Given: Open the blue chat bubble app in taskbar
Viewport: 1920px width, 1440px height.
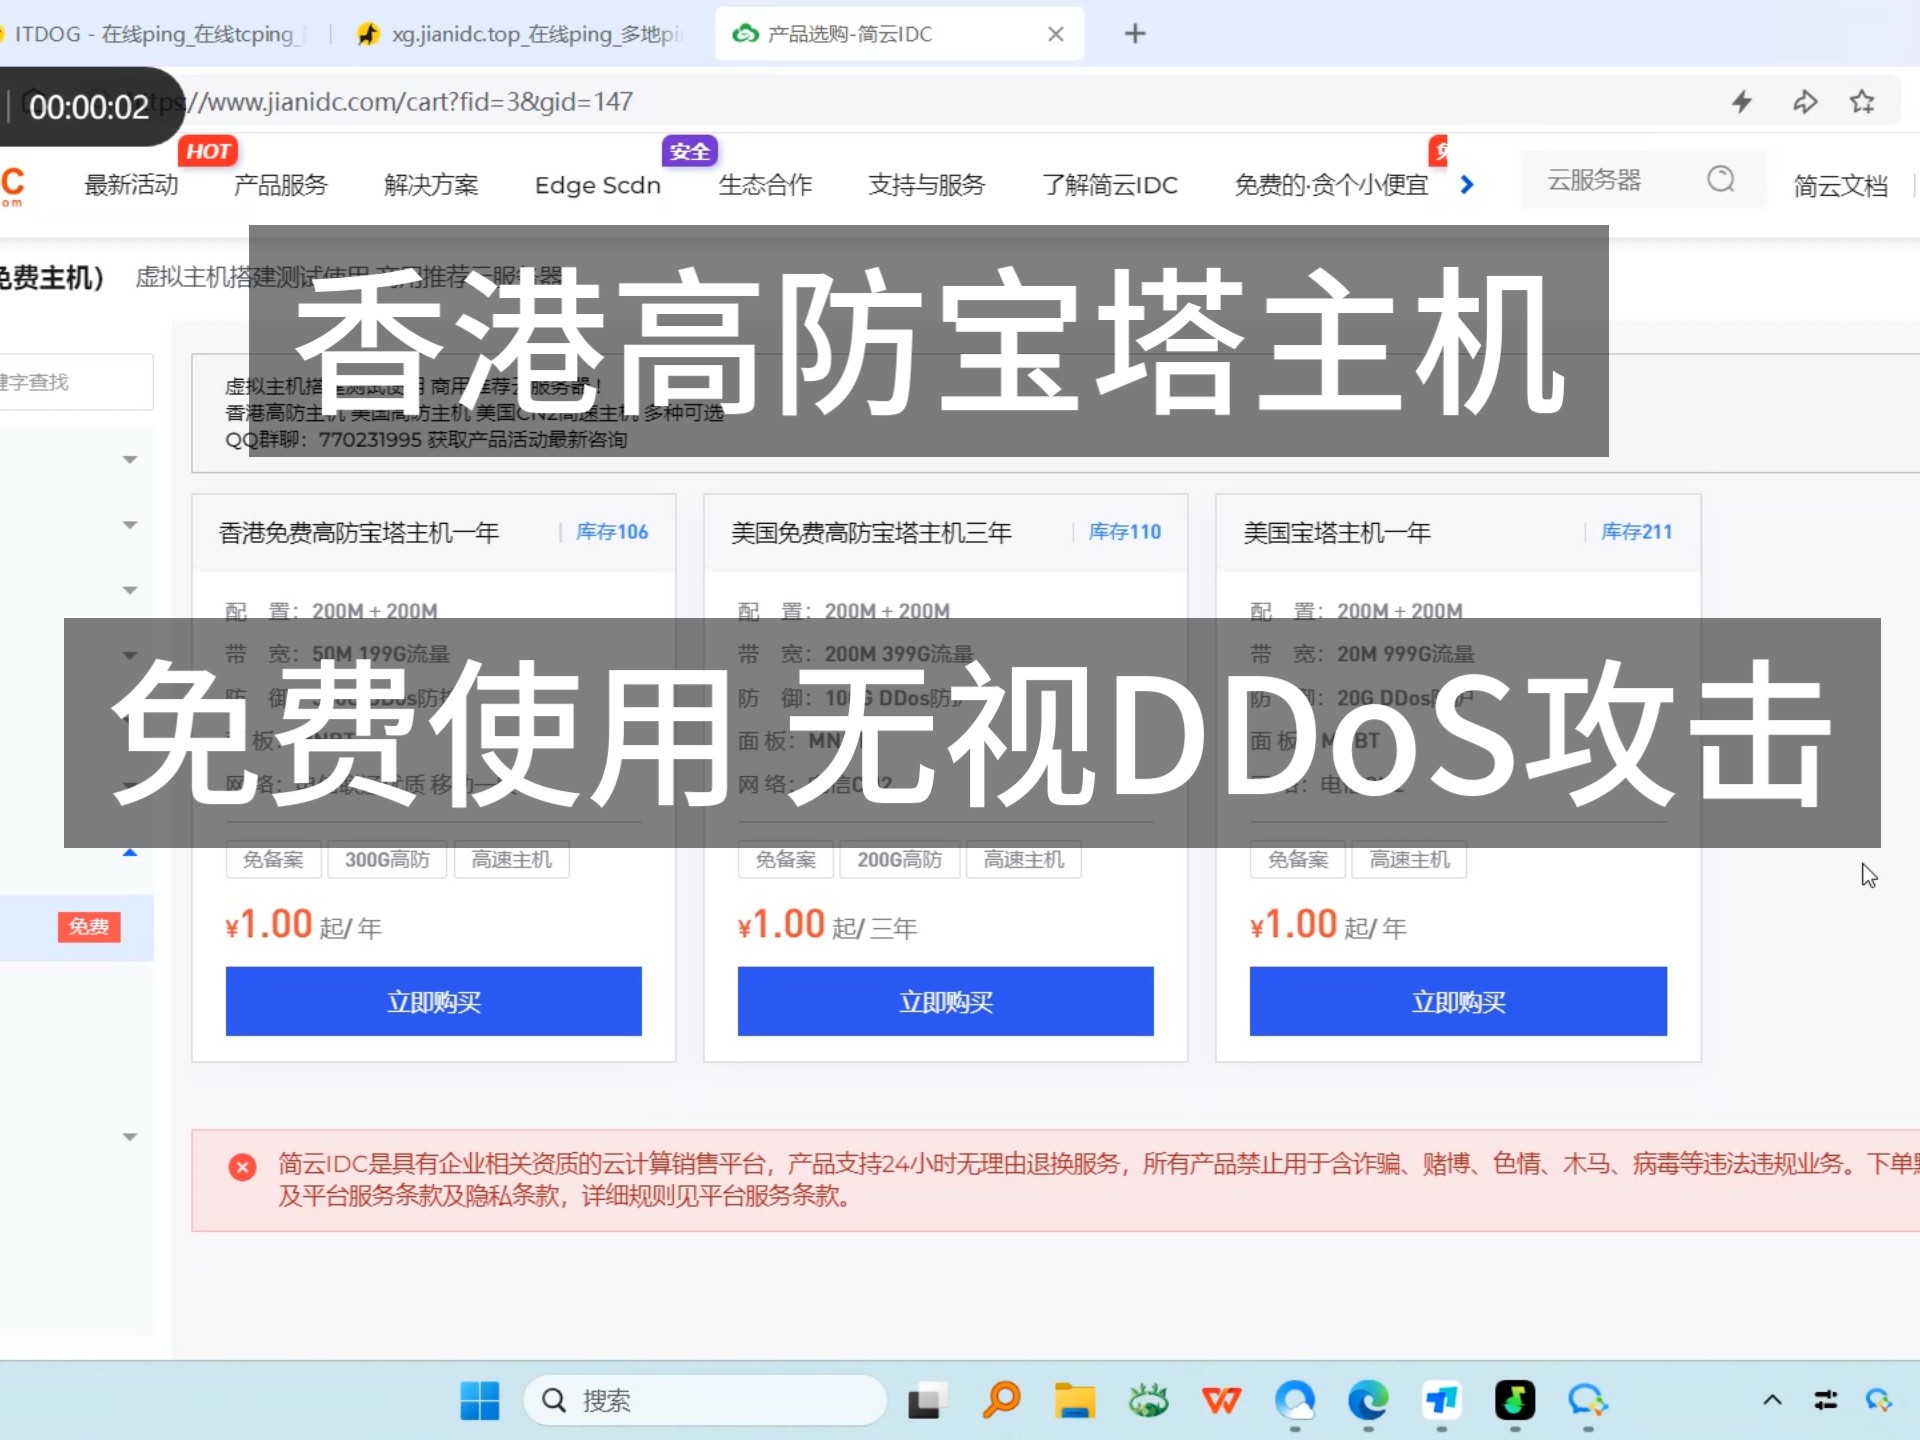Looking at the screenshot, I should coord(1587,1401).
